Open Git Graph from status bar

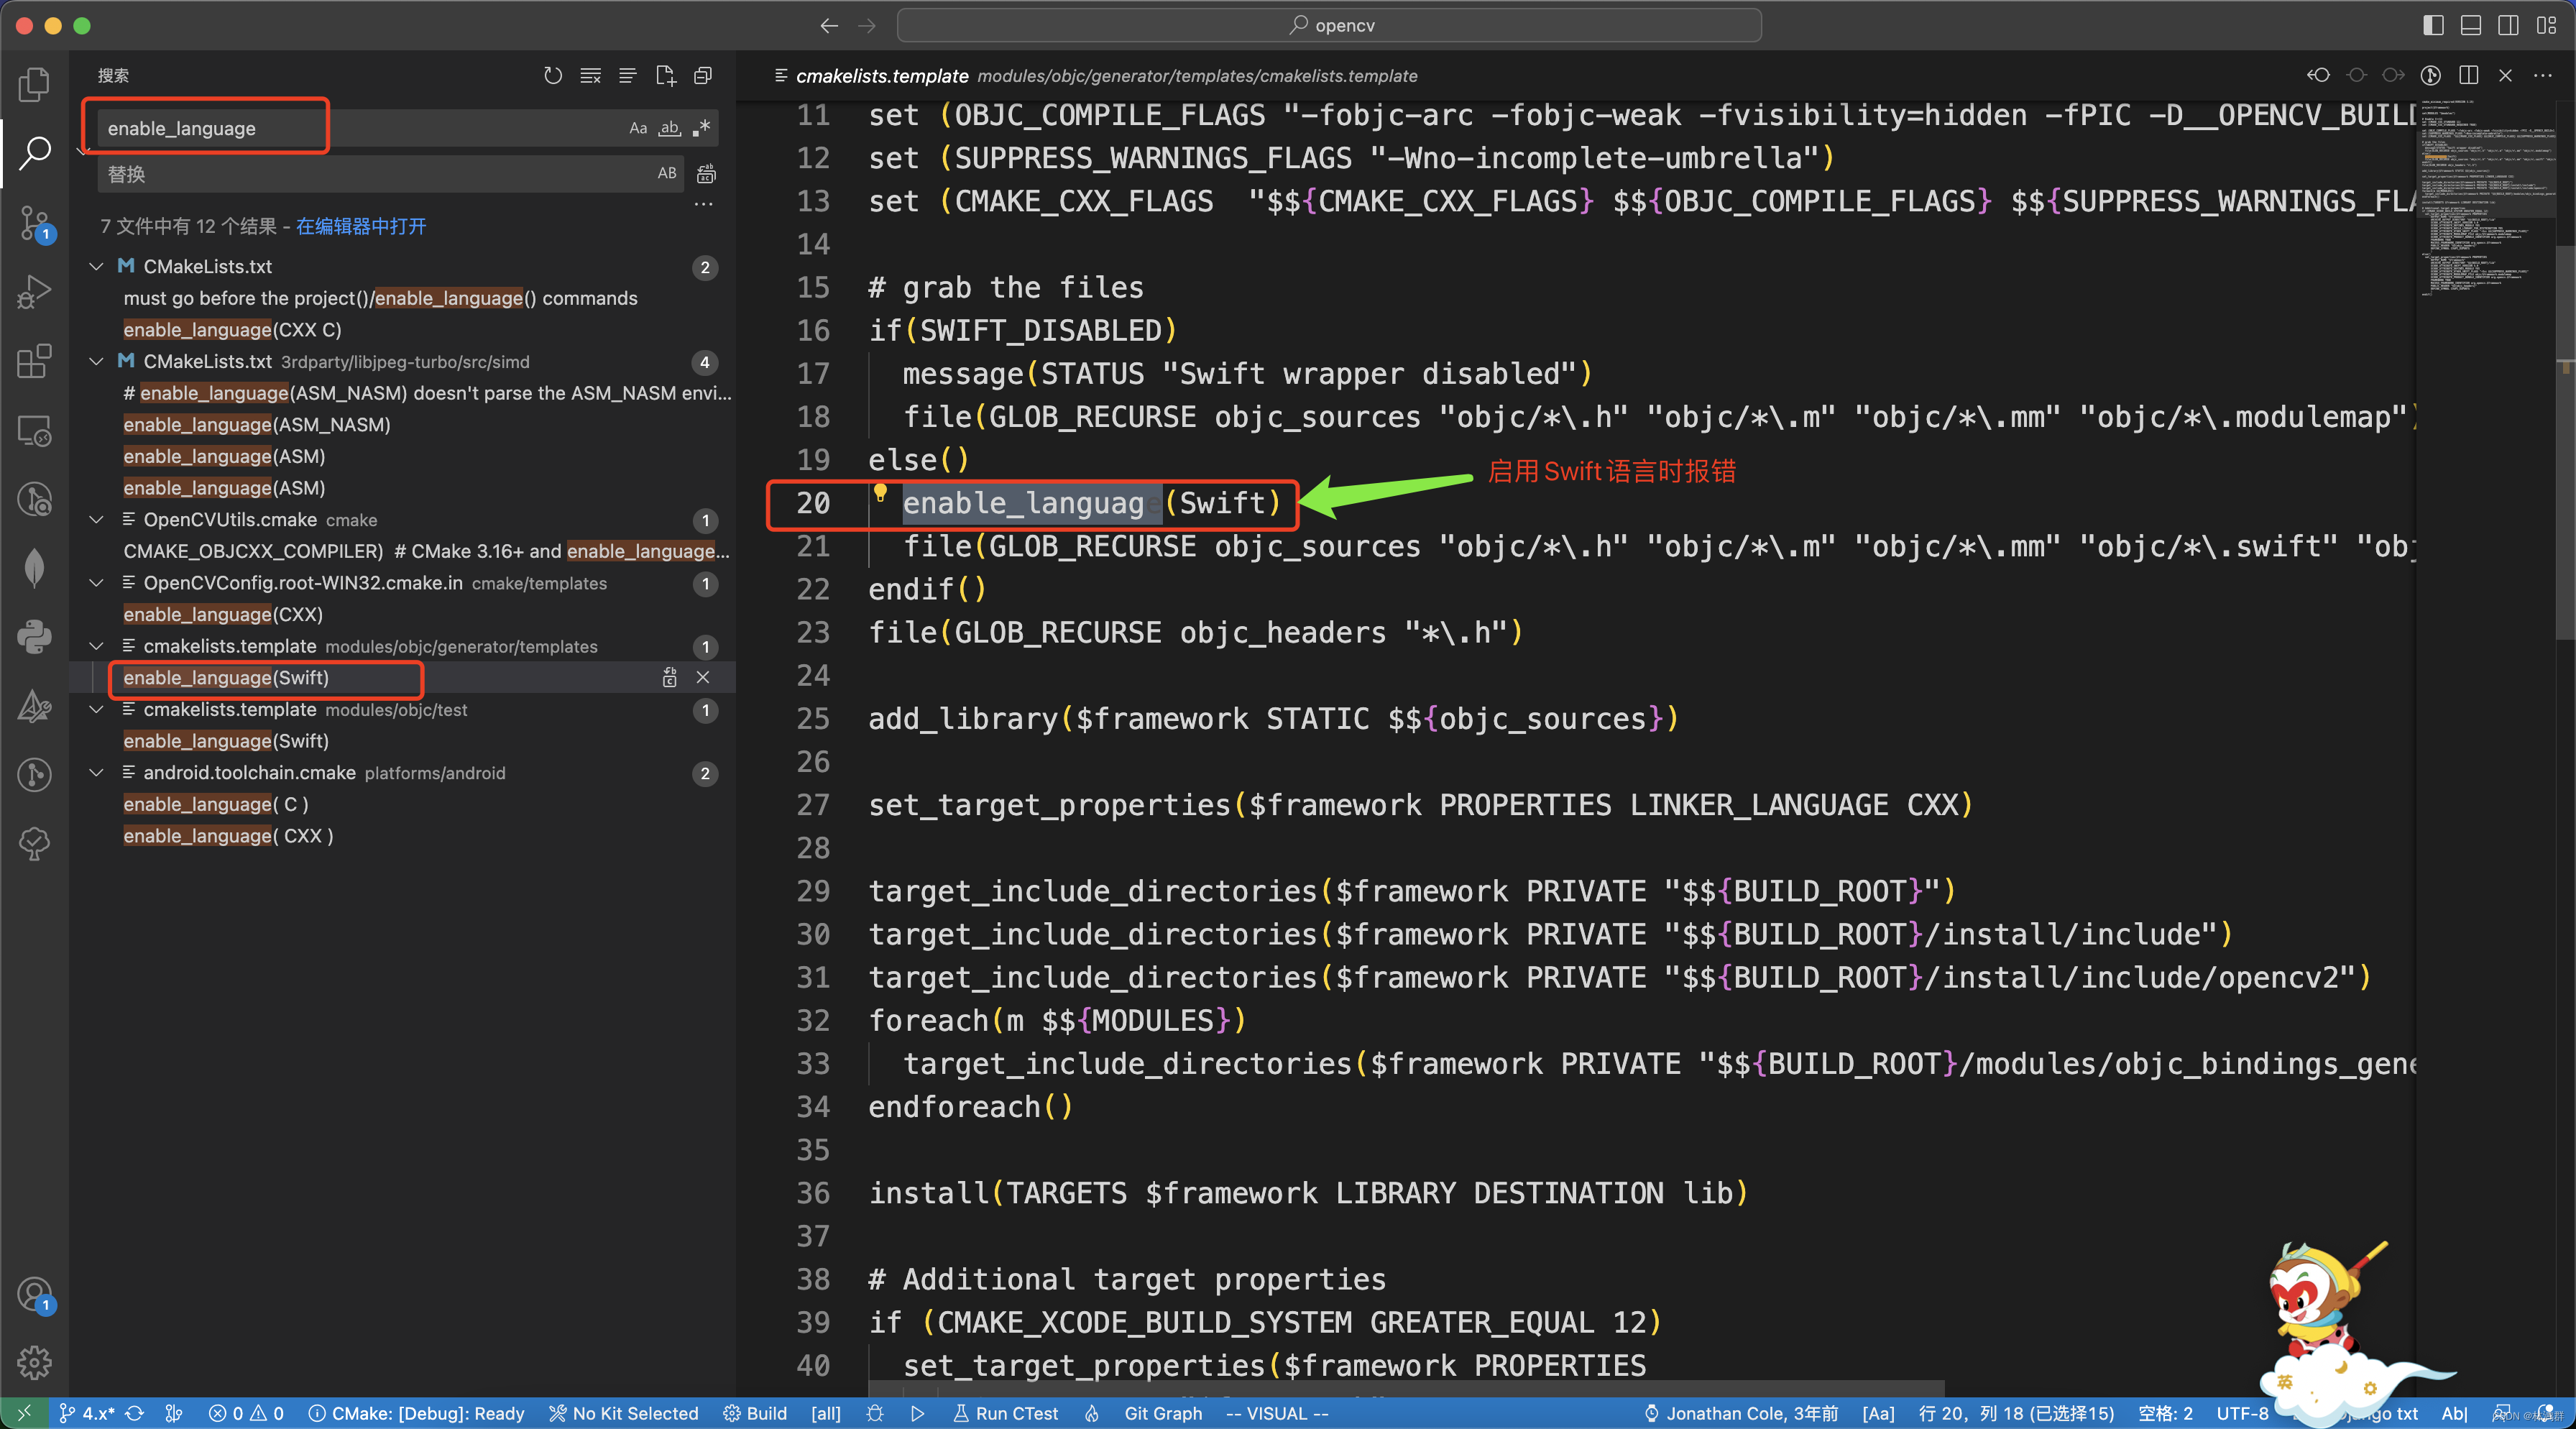(1163, 1413)
